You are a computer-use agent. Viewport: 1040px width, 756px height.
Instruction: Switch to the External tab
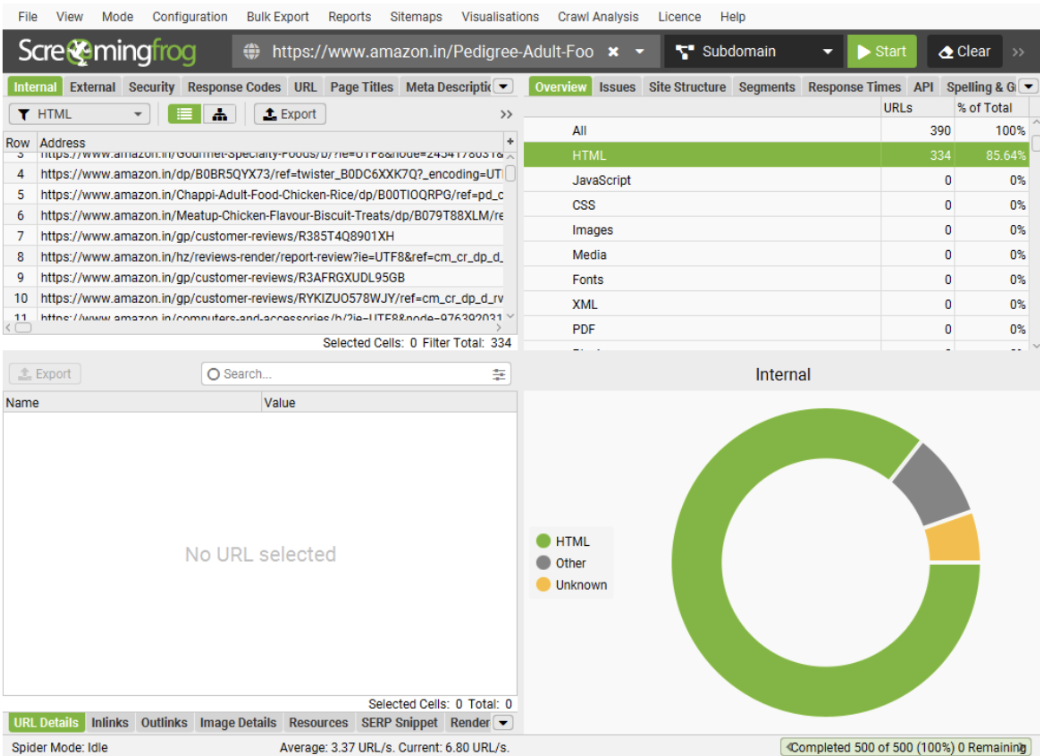(x=92, y=87)
